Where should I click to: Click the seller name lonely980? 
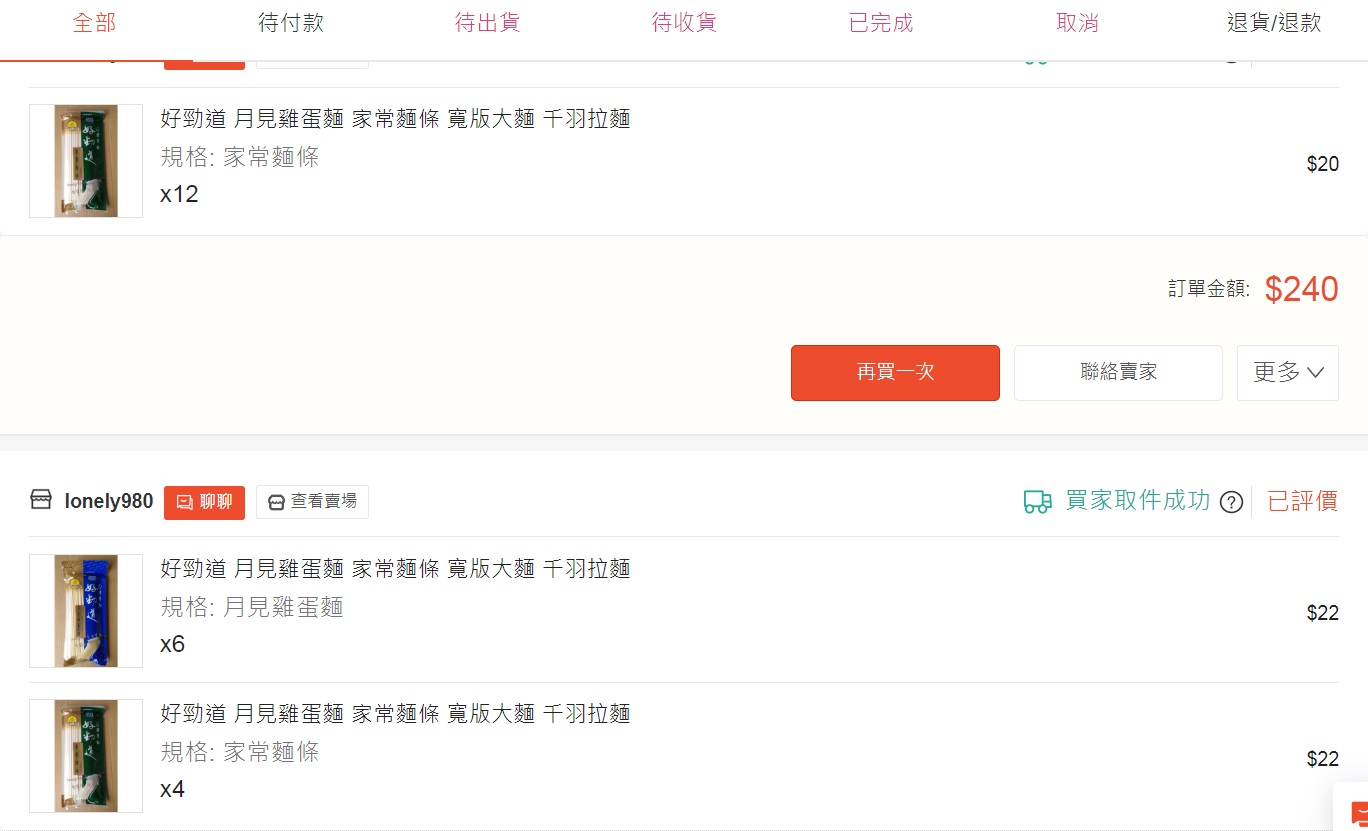[x=109, y=502]
